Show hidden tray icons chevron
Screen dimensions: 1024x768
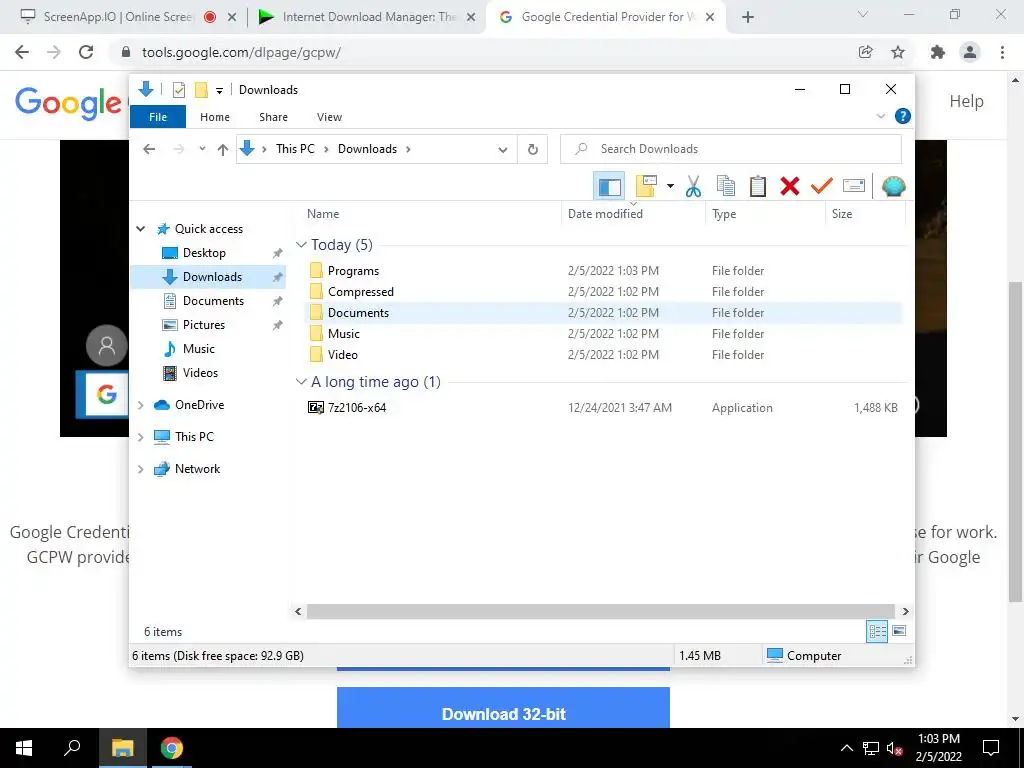[846, 748]
